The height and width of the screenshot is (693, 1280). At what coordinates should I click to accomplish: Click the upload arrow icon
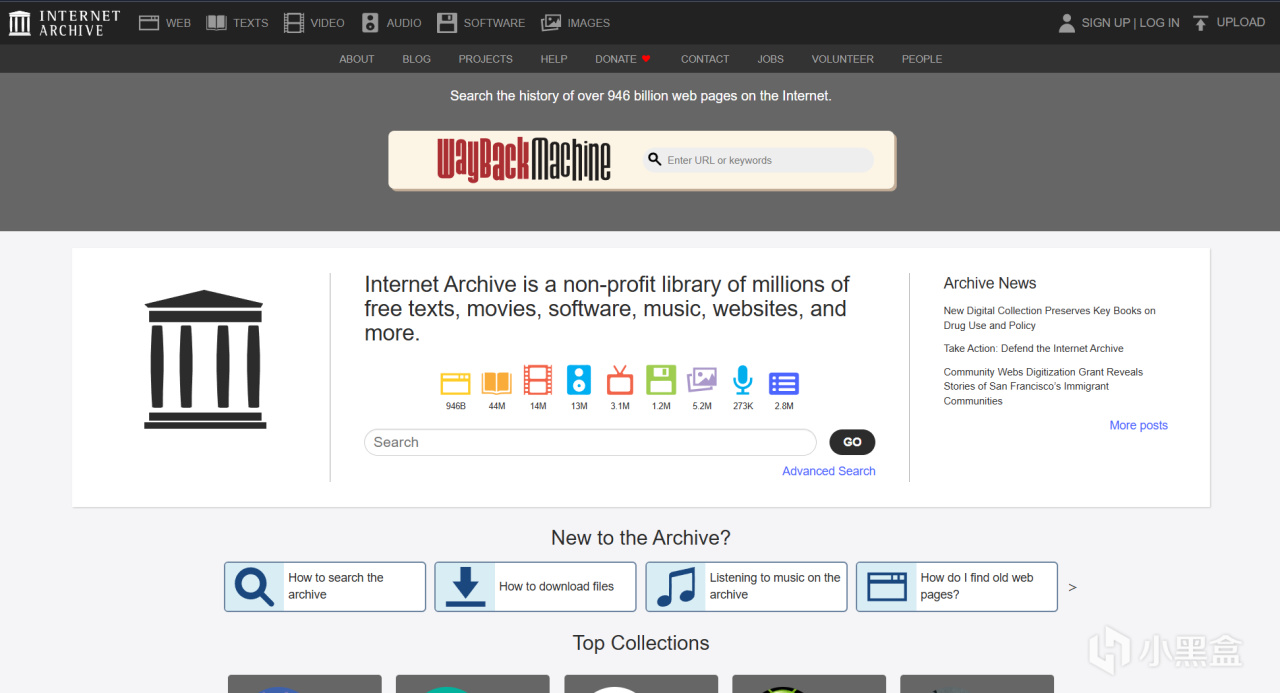(1201, 22)
